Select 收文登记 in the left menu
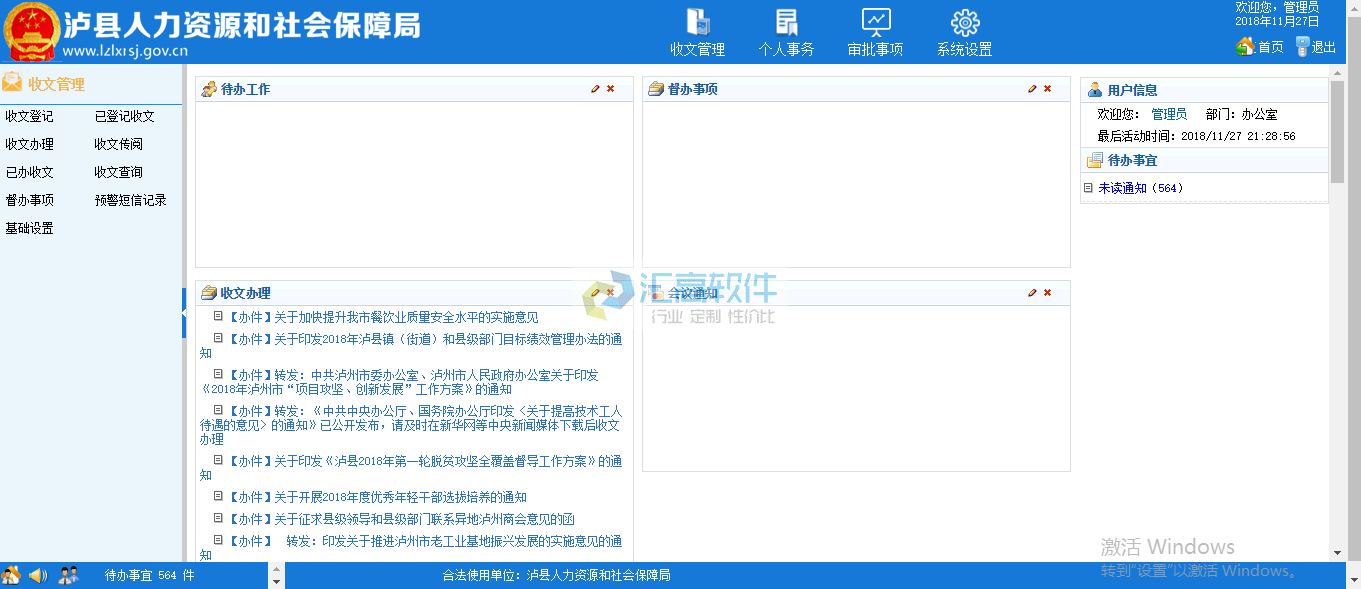The width and height of the screenshot is (1361, 589). [29, 116]
